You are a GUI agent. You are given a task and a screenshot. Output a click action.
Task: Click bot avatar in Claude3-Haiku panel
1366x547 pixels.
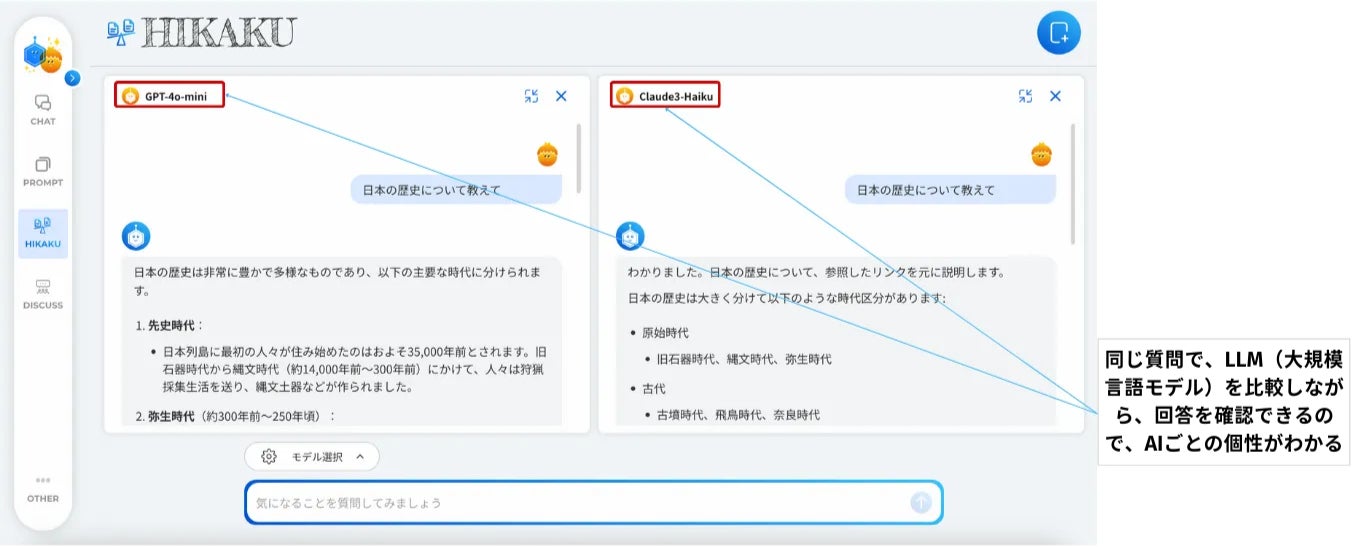(x=630, y=236)
